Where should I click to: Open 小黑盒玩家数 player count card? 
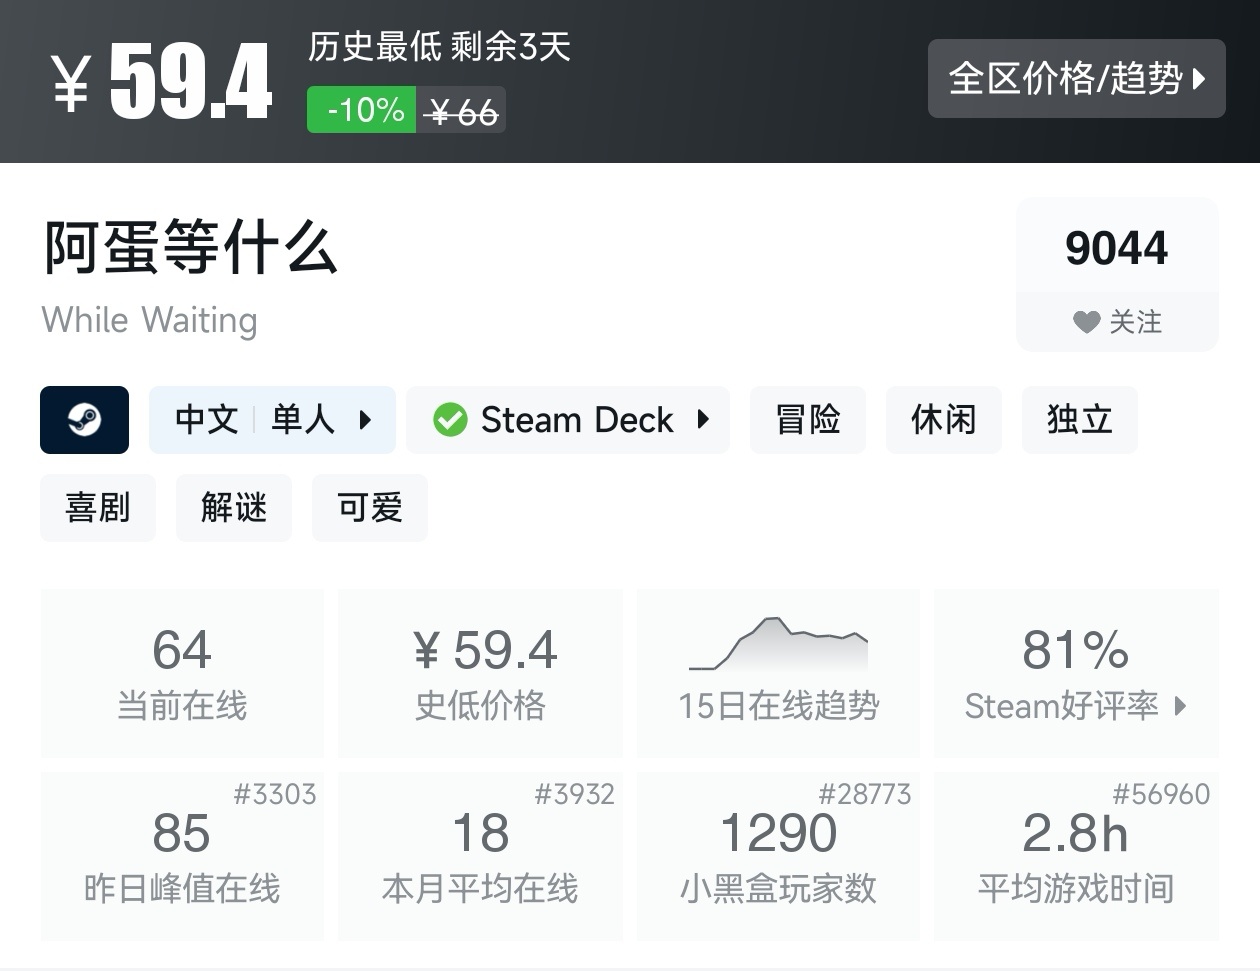pos(778,856)
